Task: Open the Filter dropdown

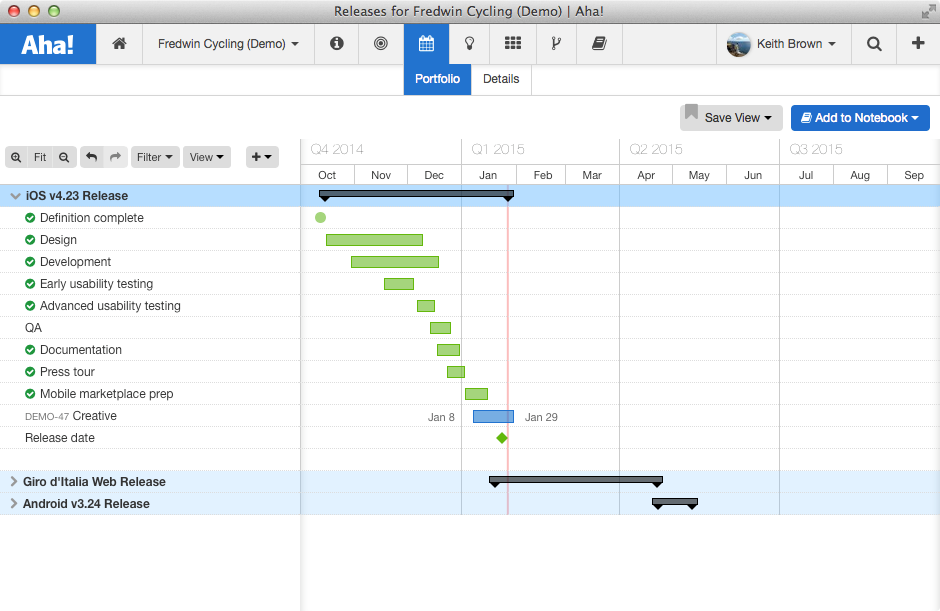Action: point(155,157)
